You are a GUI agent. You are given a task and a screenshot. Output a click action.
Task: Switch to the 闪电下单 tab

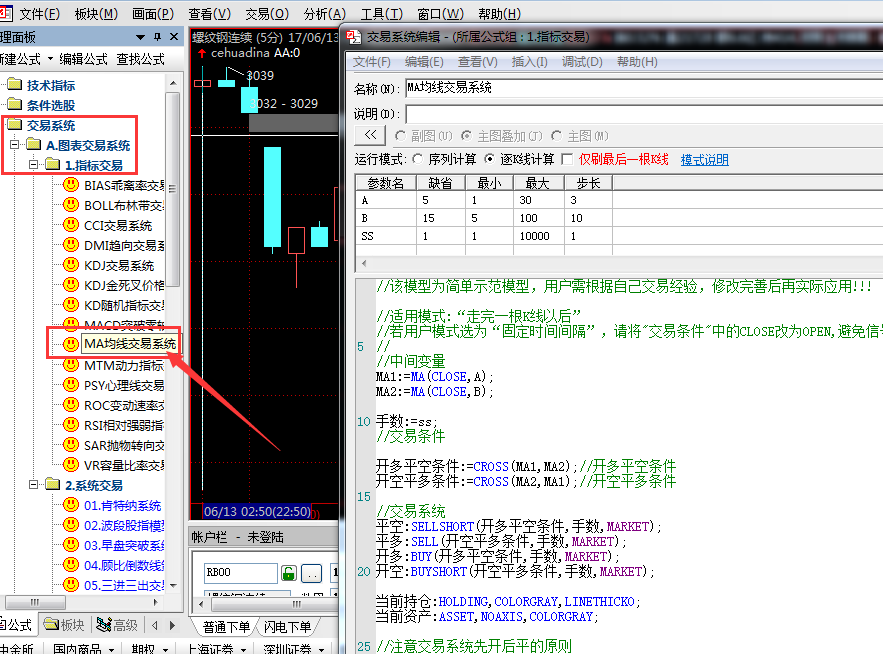coord(287,627)
